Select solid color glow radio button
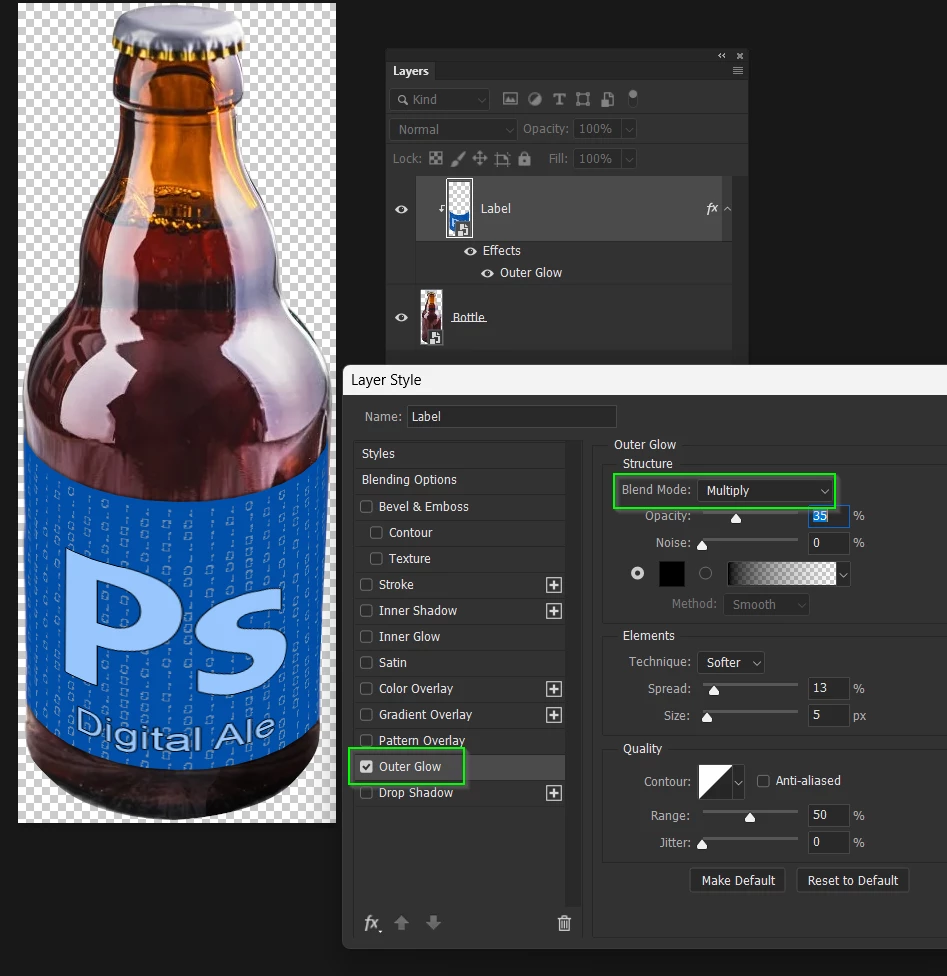This screenshot has width=947, height=976. point(638,573)
